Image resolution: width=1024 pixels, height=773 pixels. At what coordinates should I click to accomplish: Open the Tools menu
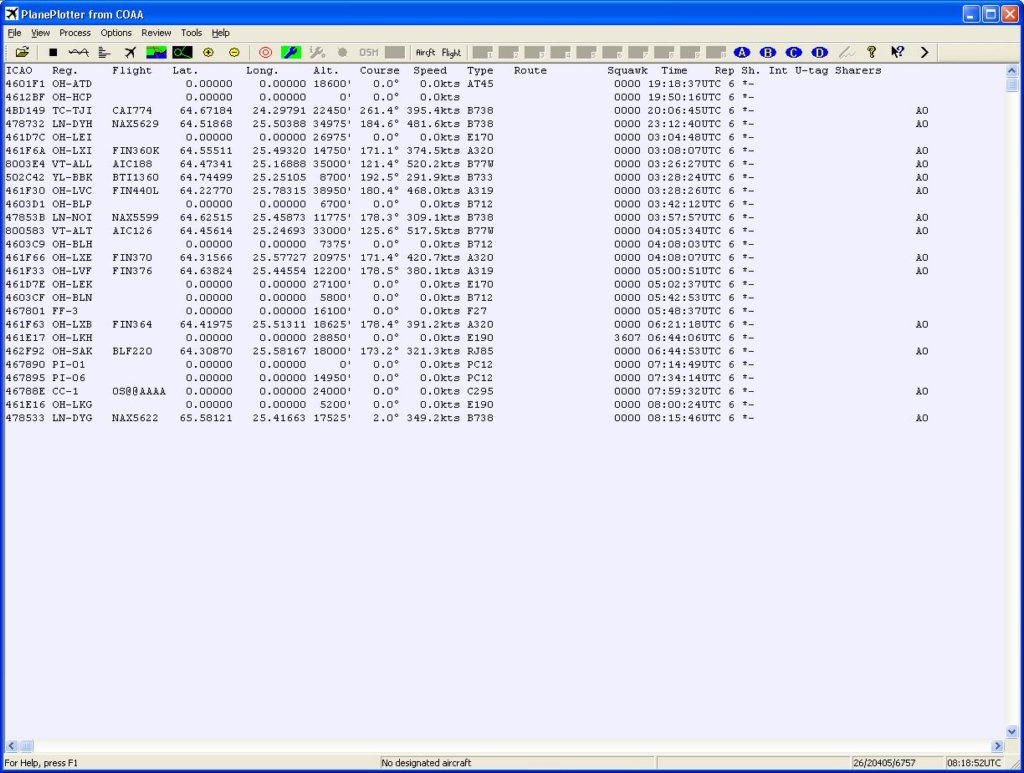191,33
